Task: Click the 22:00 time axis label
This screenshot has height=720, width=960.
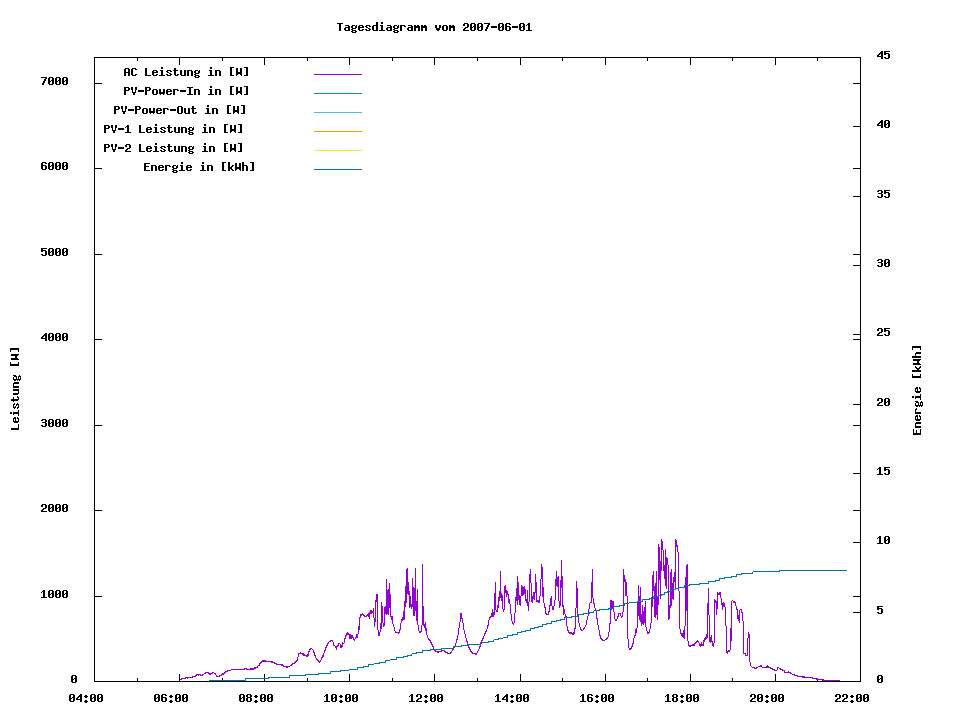Action: pyautogui.click(x=852, y=698)
